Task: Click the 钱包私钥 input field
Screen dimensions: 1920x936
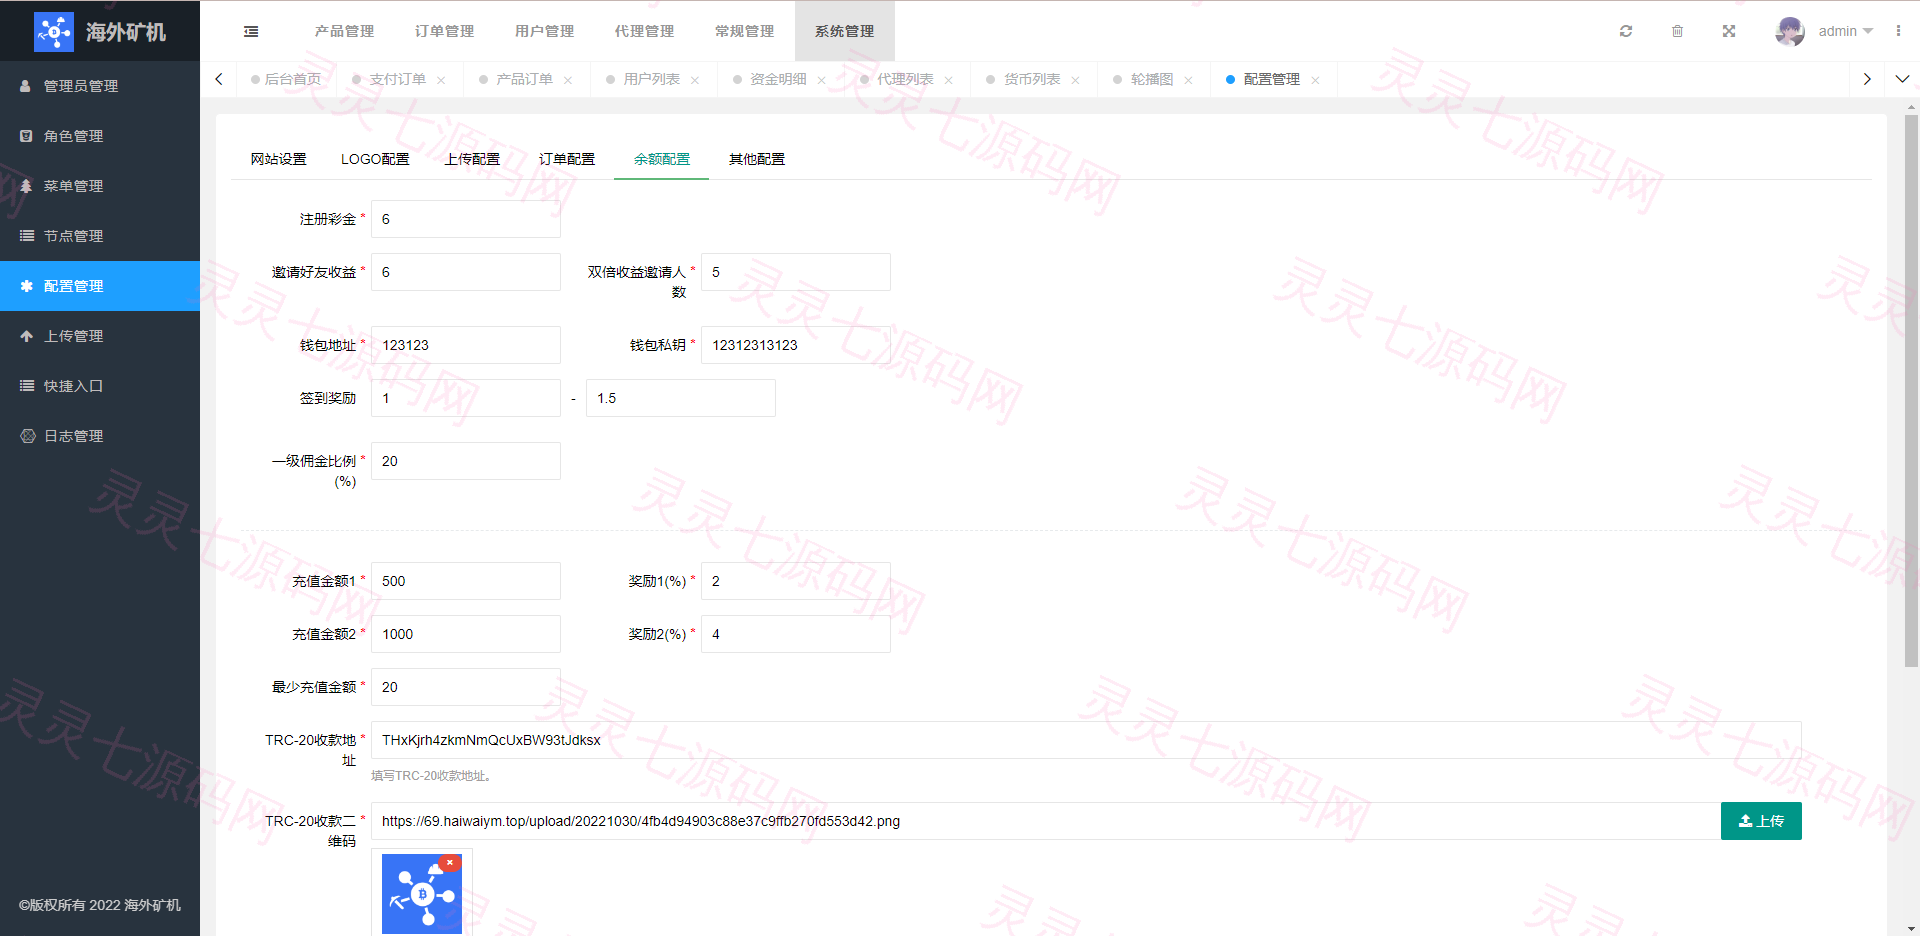Action: [796, 345]
